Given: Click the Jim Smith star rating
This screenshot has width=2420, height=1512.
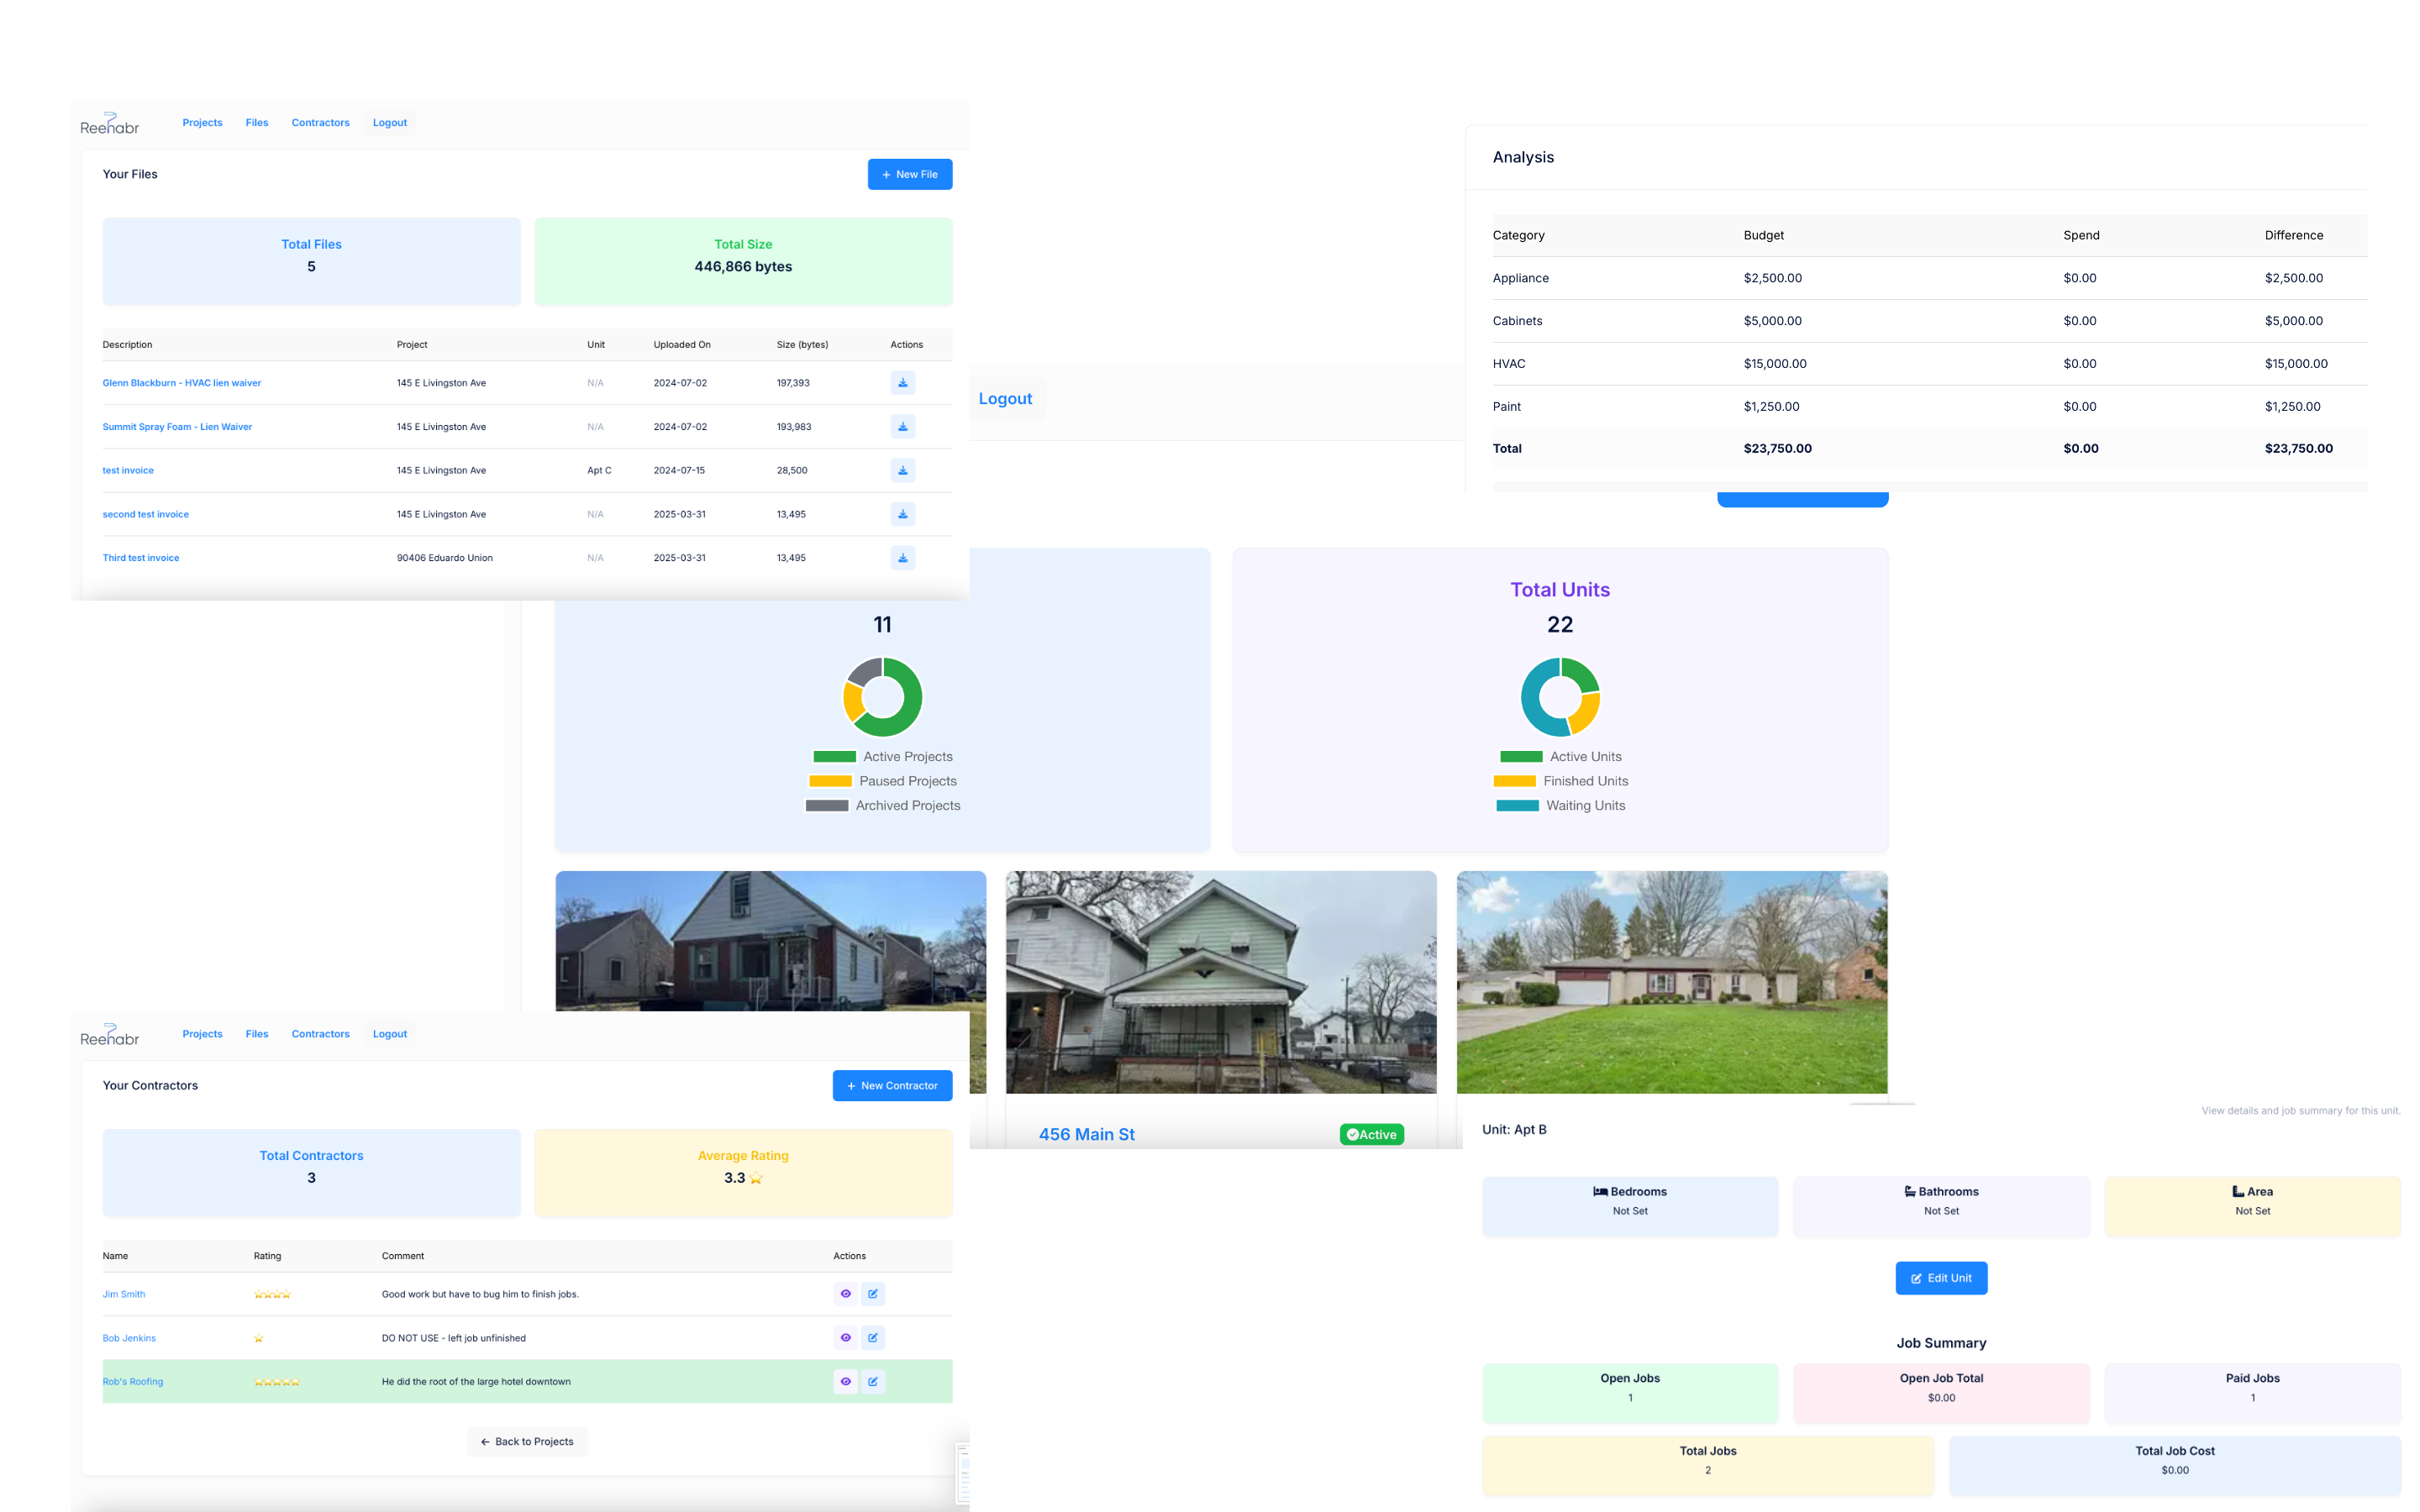Looking at the screenshot, I should (272, 1295).
